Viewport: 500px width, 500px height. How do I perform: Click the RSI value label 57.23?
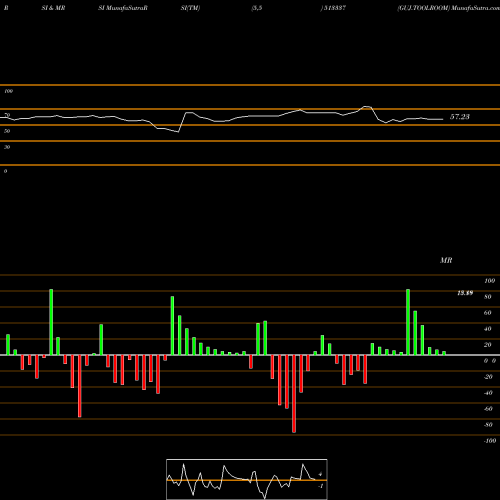click(x=460, y=117)
